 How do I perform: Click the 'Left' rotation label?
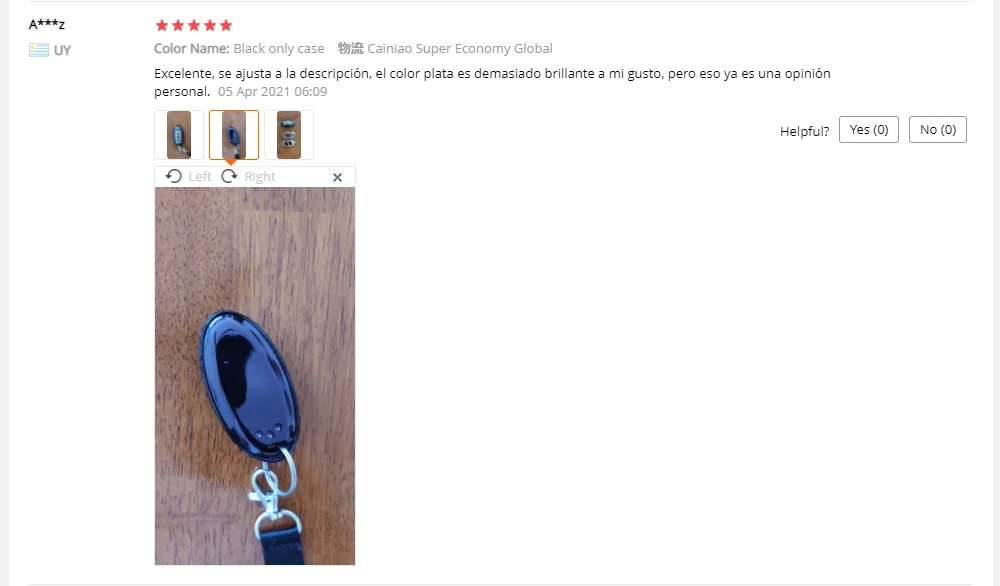[x=200, y=177]
